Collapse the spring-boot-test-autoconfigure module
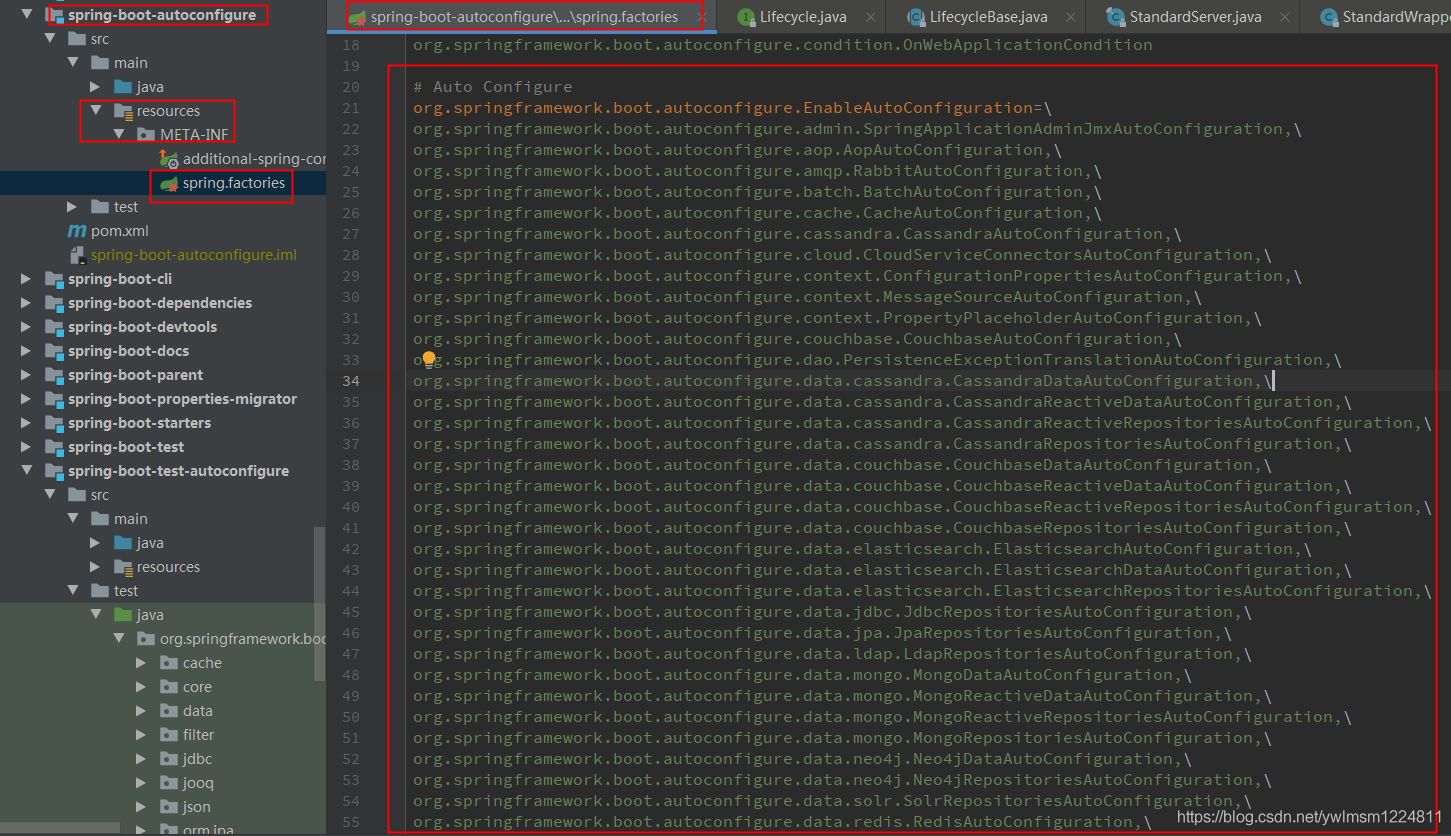The image size is (1451, 836). coord(27,471)
